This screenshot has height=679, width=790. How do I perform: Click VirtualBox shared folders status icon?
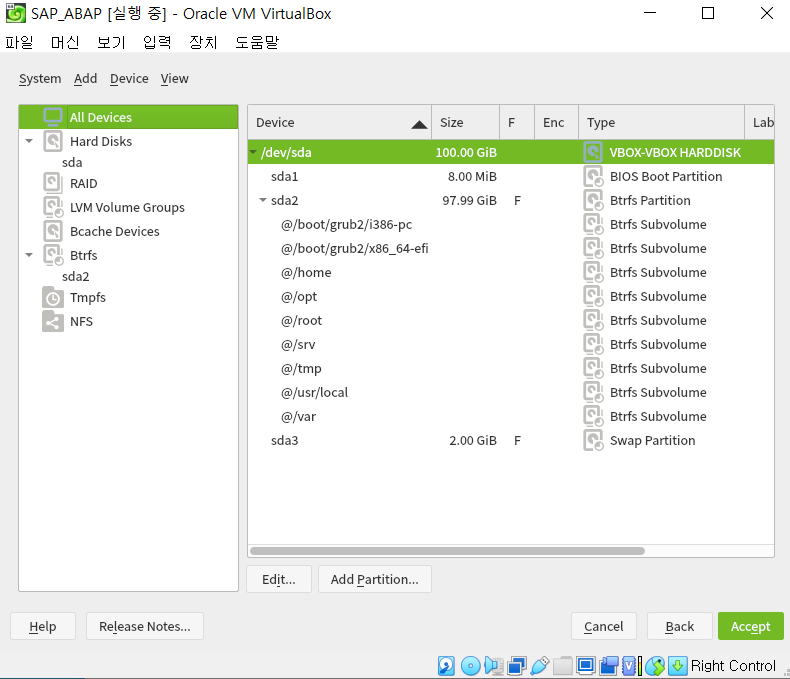click(563, 666)
